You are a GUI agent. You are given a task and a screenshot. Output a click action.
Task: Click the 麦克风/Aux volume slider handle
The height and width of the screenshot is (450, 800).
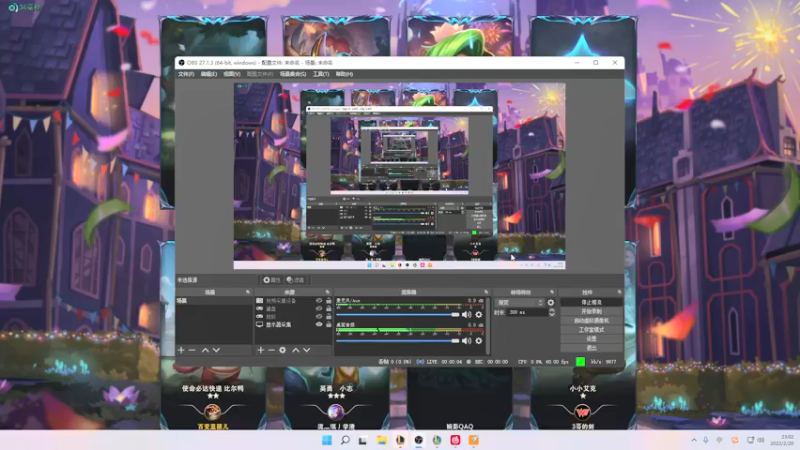pos(455,315)
